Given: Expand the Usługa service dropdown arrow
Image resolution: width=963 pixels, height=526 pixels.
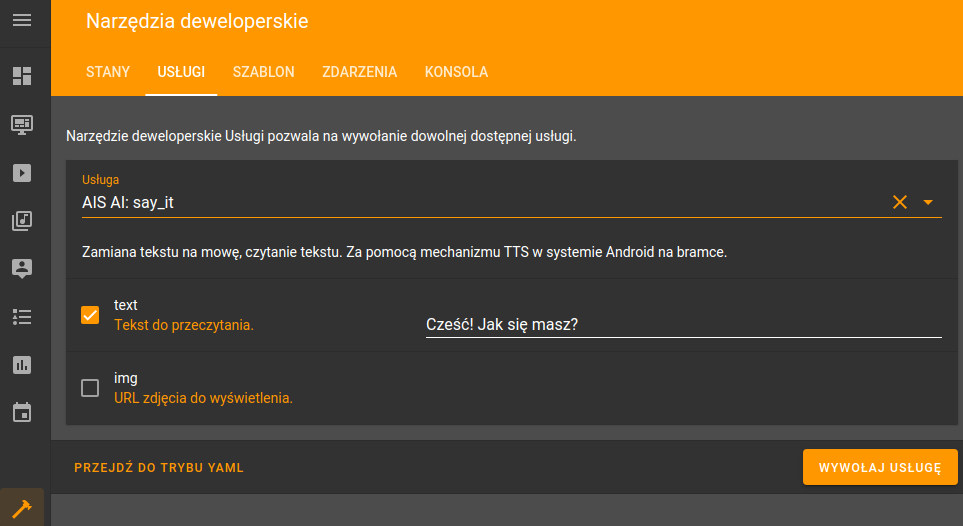Looking at the screenshot, I should tap(928, 202).
